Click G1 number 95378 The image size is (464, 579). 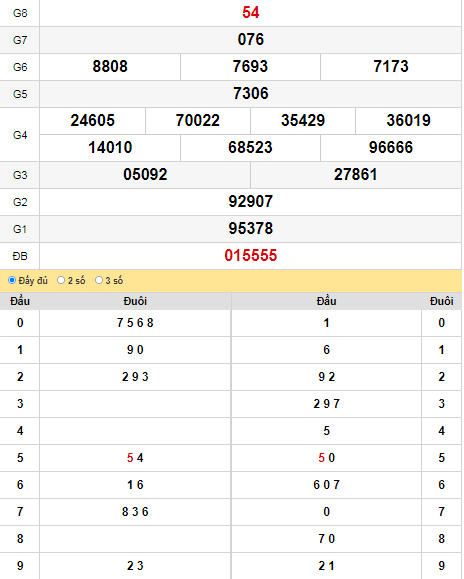[x=251, y=229]
